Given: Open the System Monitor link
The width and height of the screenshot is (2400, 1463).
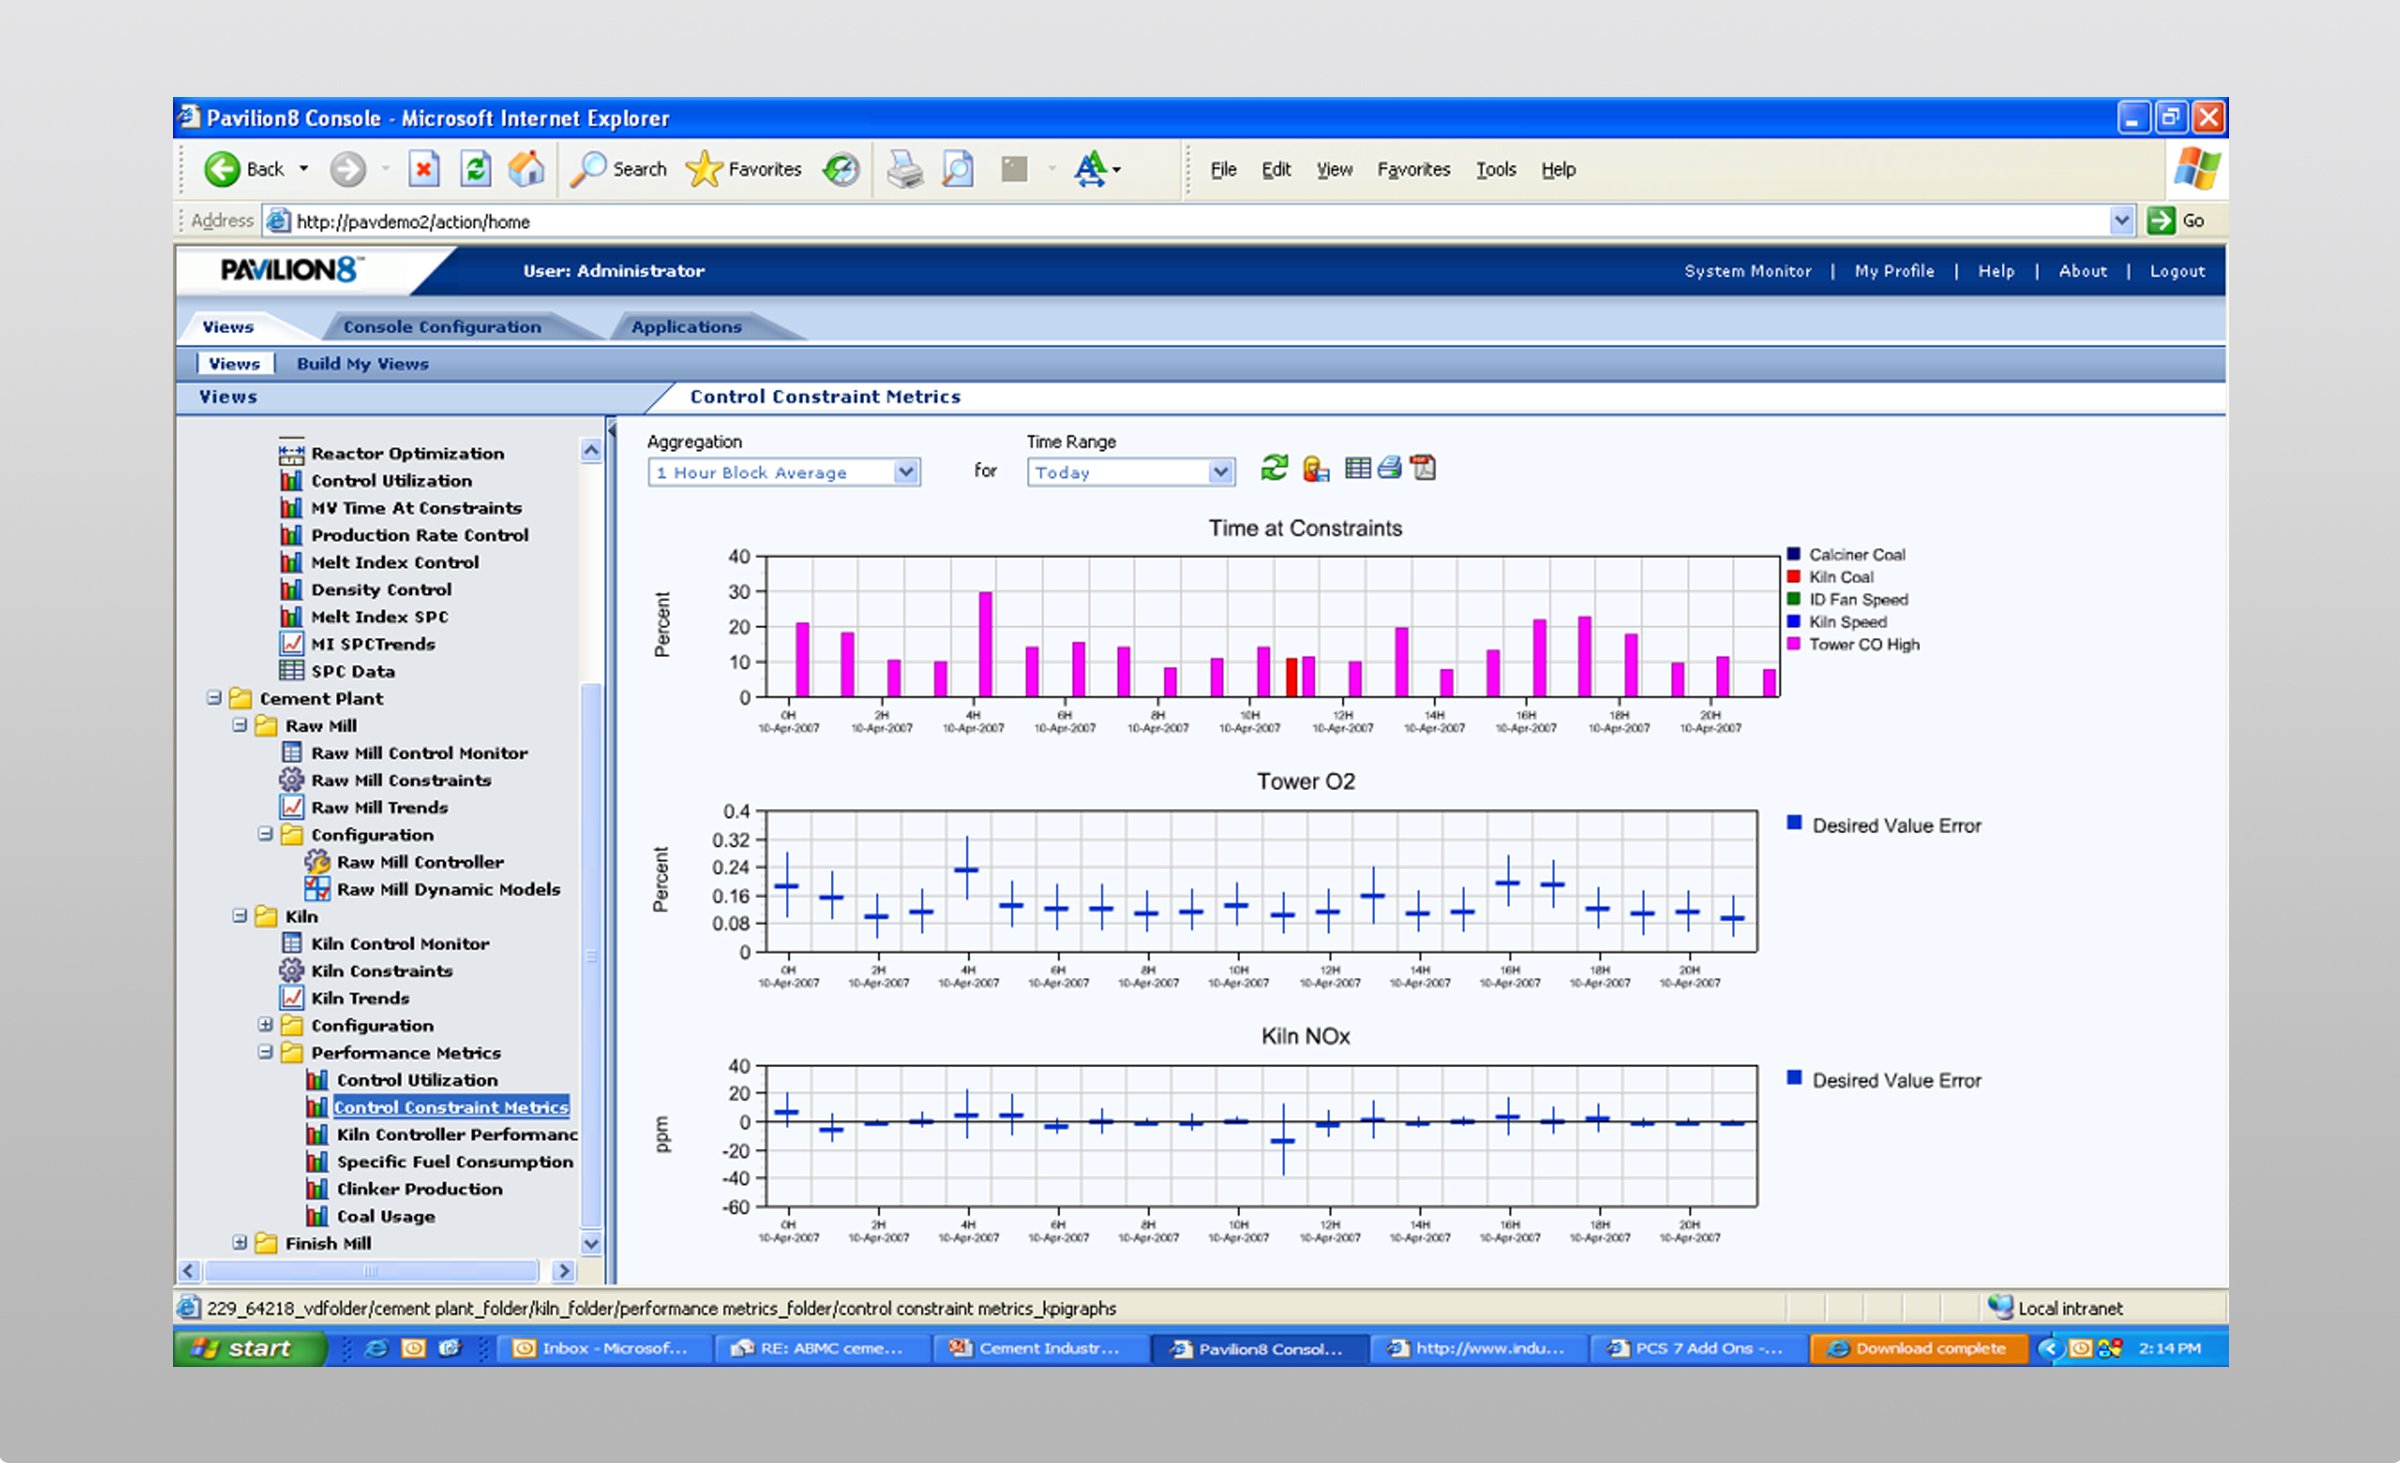Looking at the screenshot, I should (1748, 271).
